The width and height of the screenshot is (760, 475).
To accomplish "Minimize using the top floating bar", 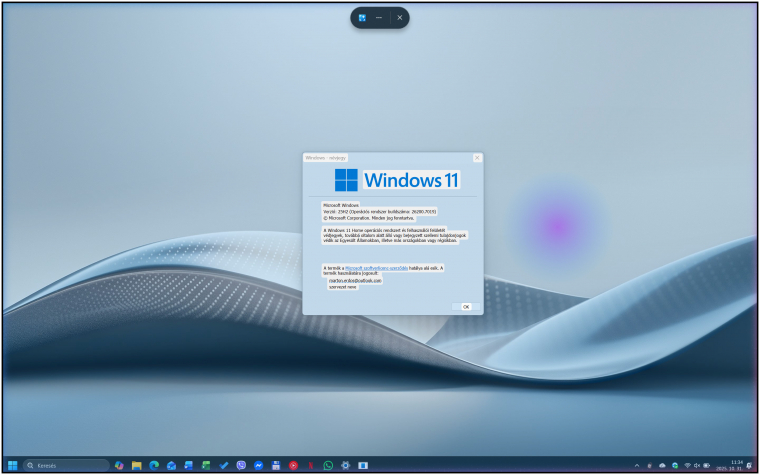I will click(x=380, y=17).
